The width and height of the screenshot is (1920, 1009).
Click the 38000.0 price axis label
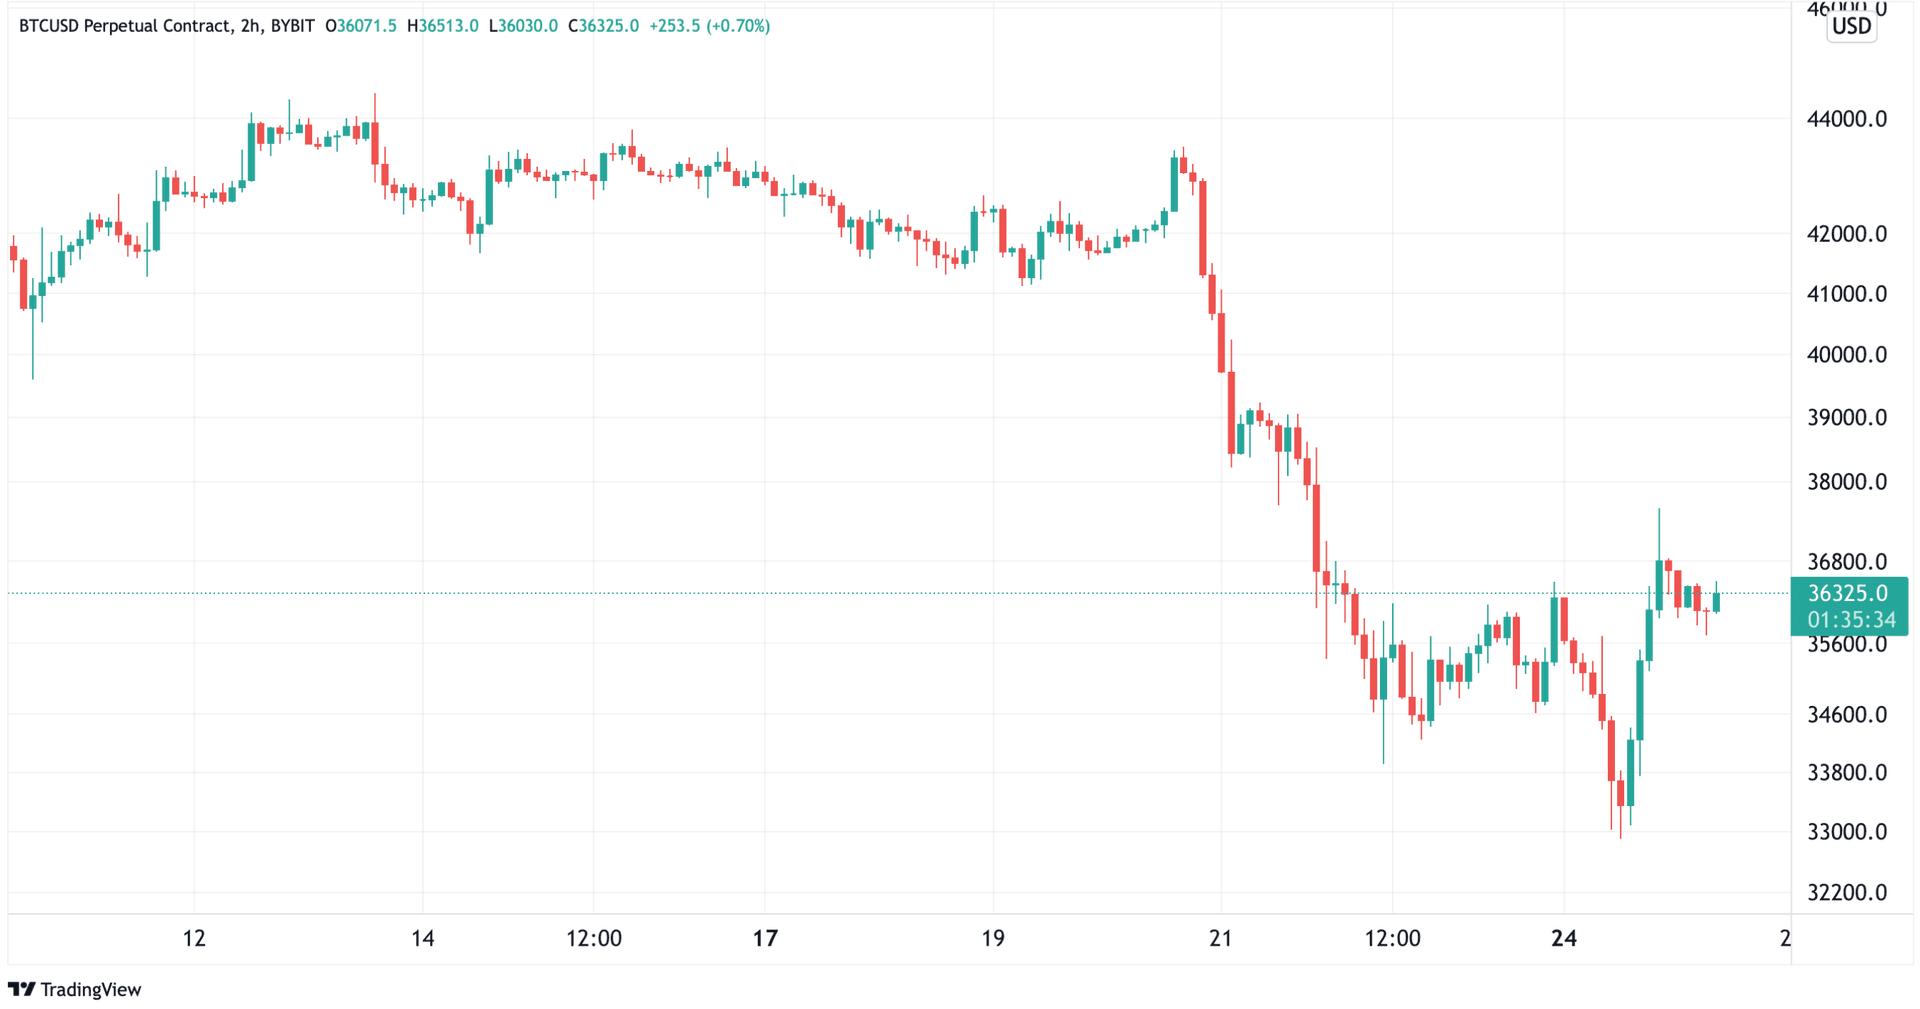click(1846, 482)
